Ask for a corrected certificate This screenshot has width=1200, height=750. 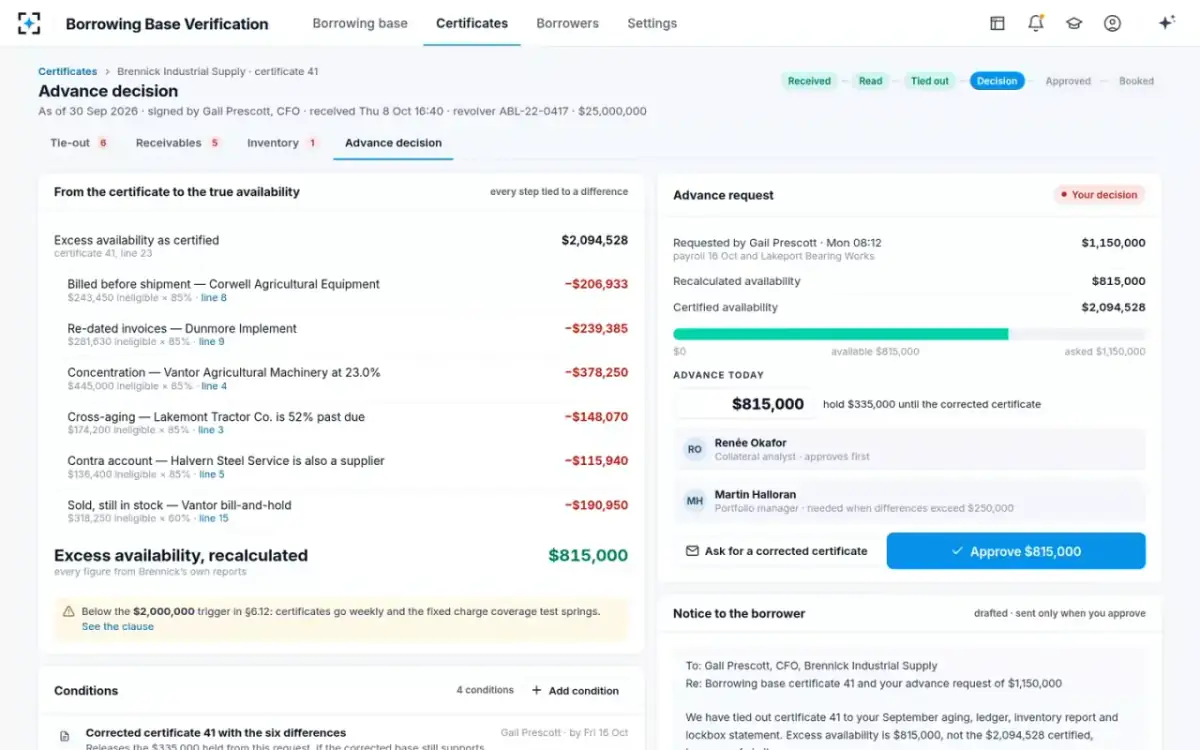coord(777,551)
